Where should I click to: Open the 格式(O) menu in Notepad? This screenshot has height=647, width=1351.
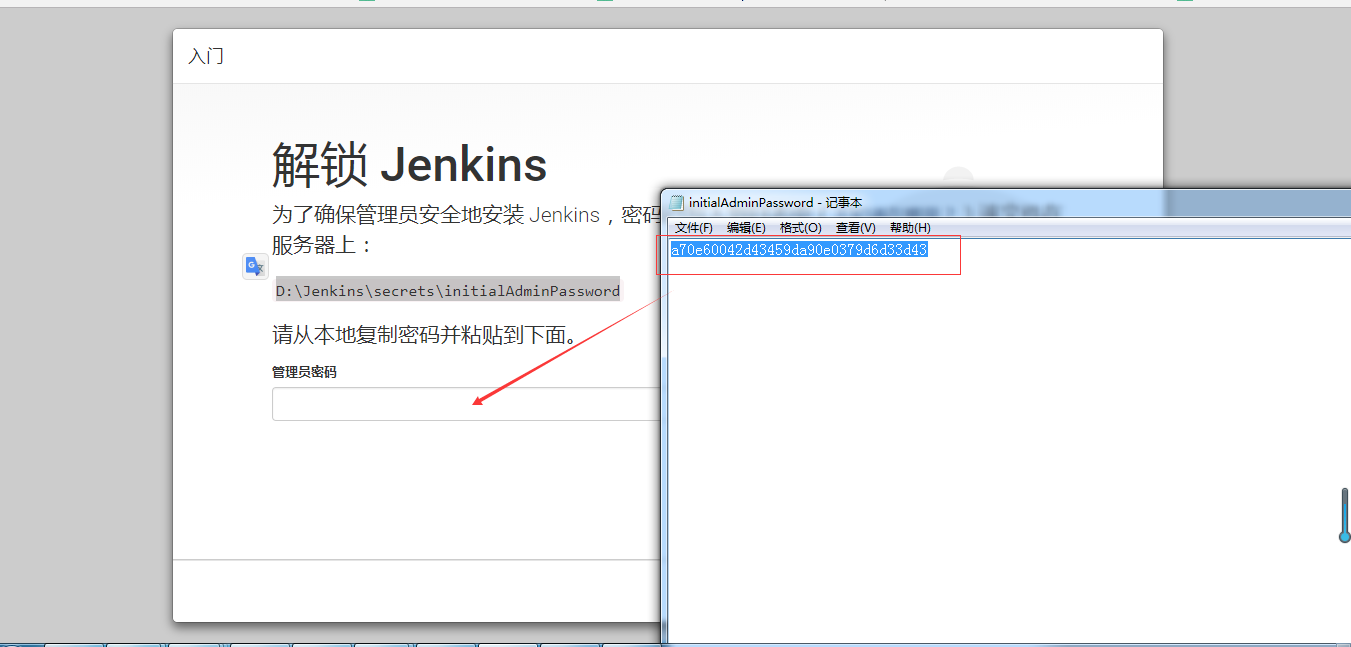pyautogui.click(x=800, y=228)
